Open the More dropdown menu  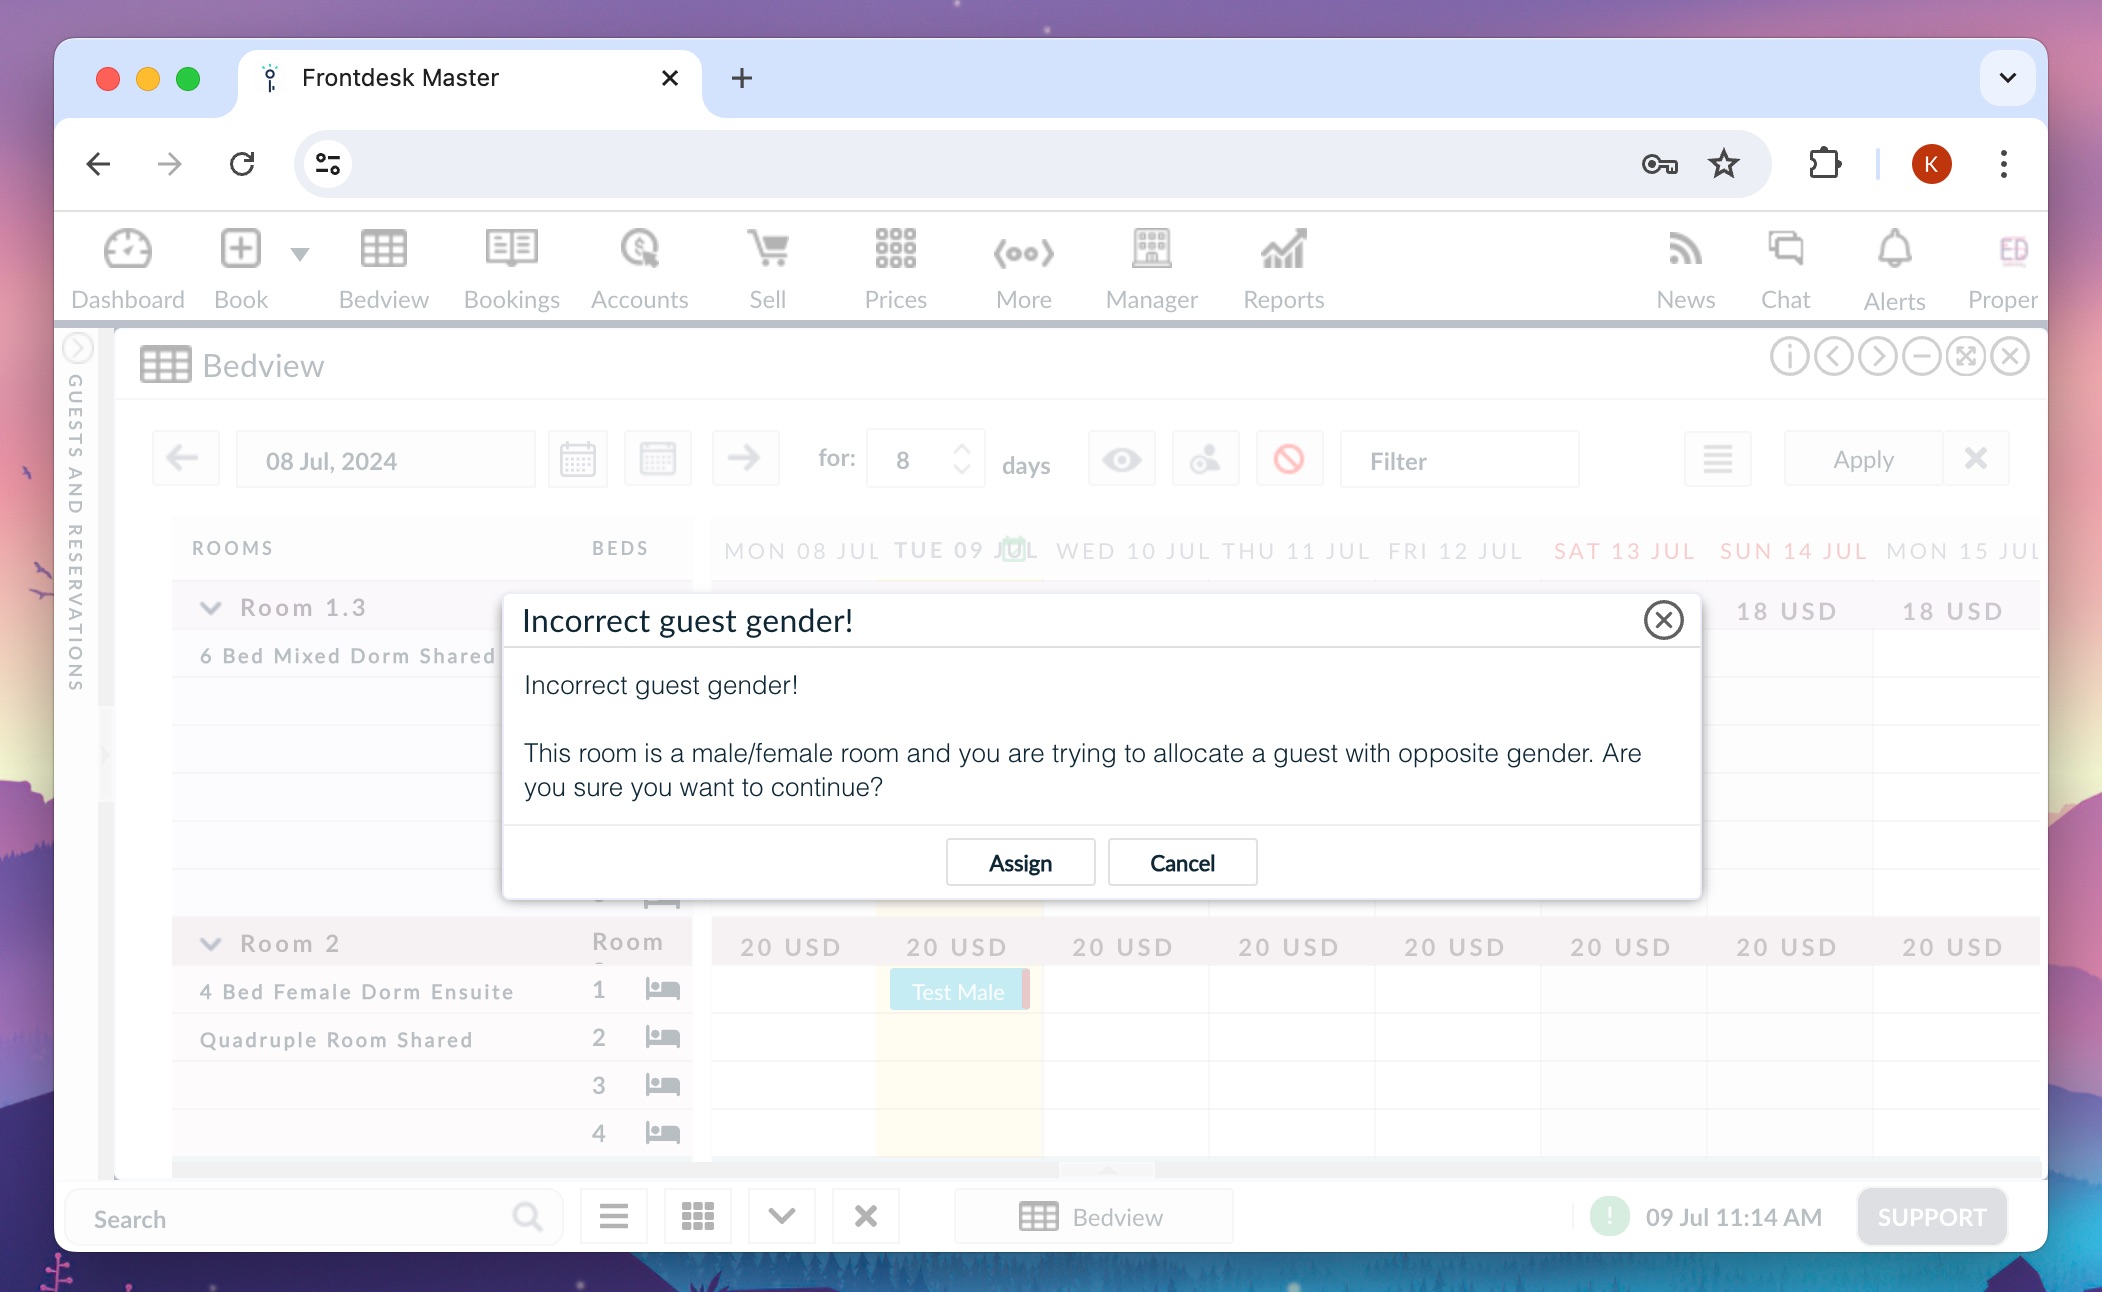click(1022, 267)
